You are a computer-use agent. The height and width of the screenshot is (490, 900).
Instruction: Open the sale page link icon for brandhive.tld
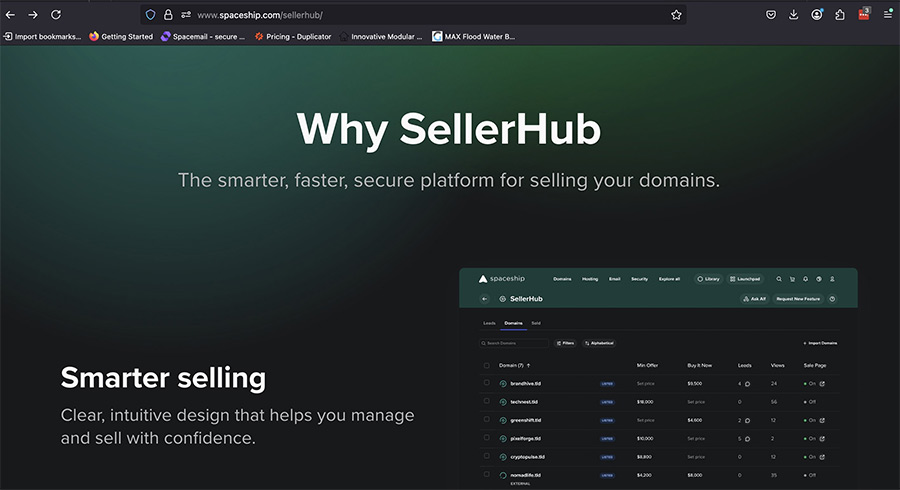(823, 384)
